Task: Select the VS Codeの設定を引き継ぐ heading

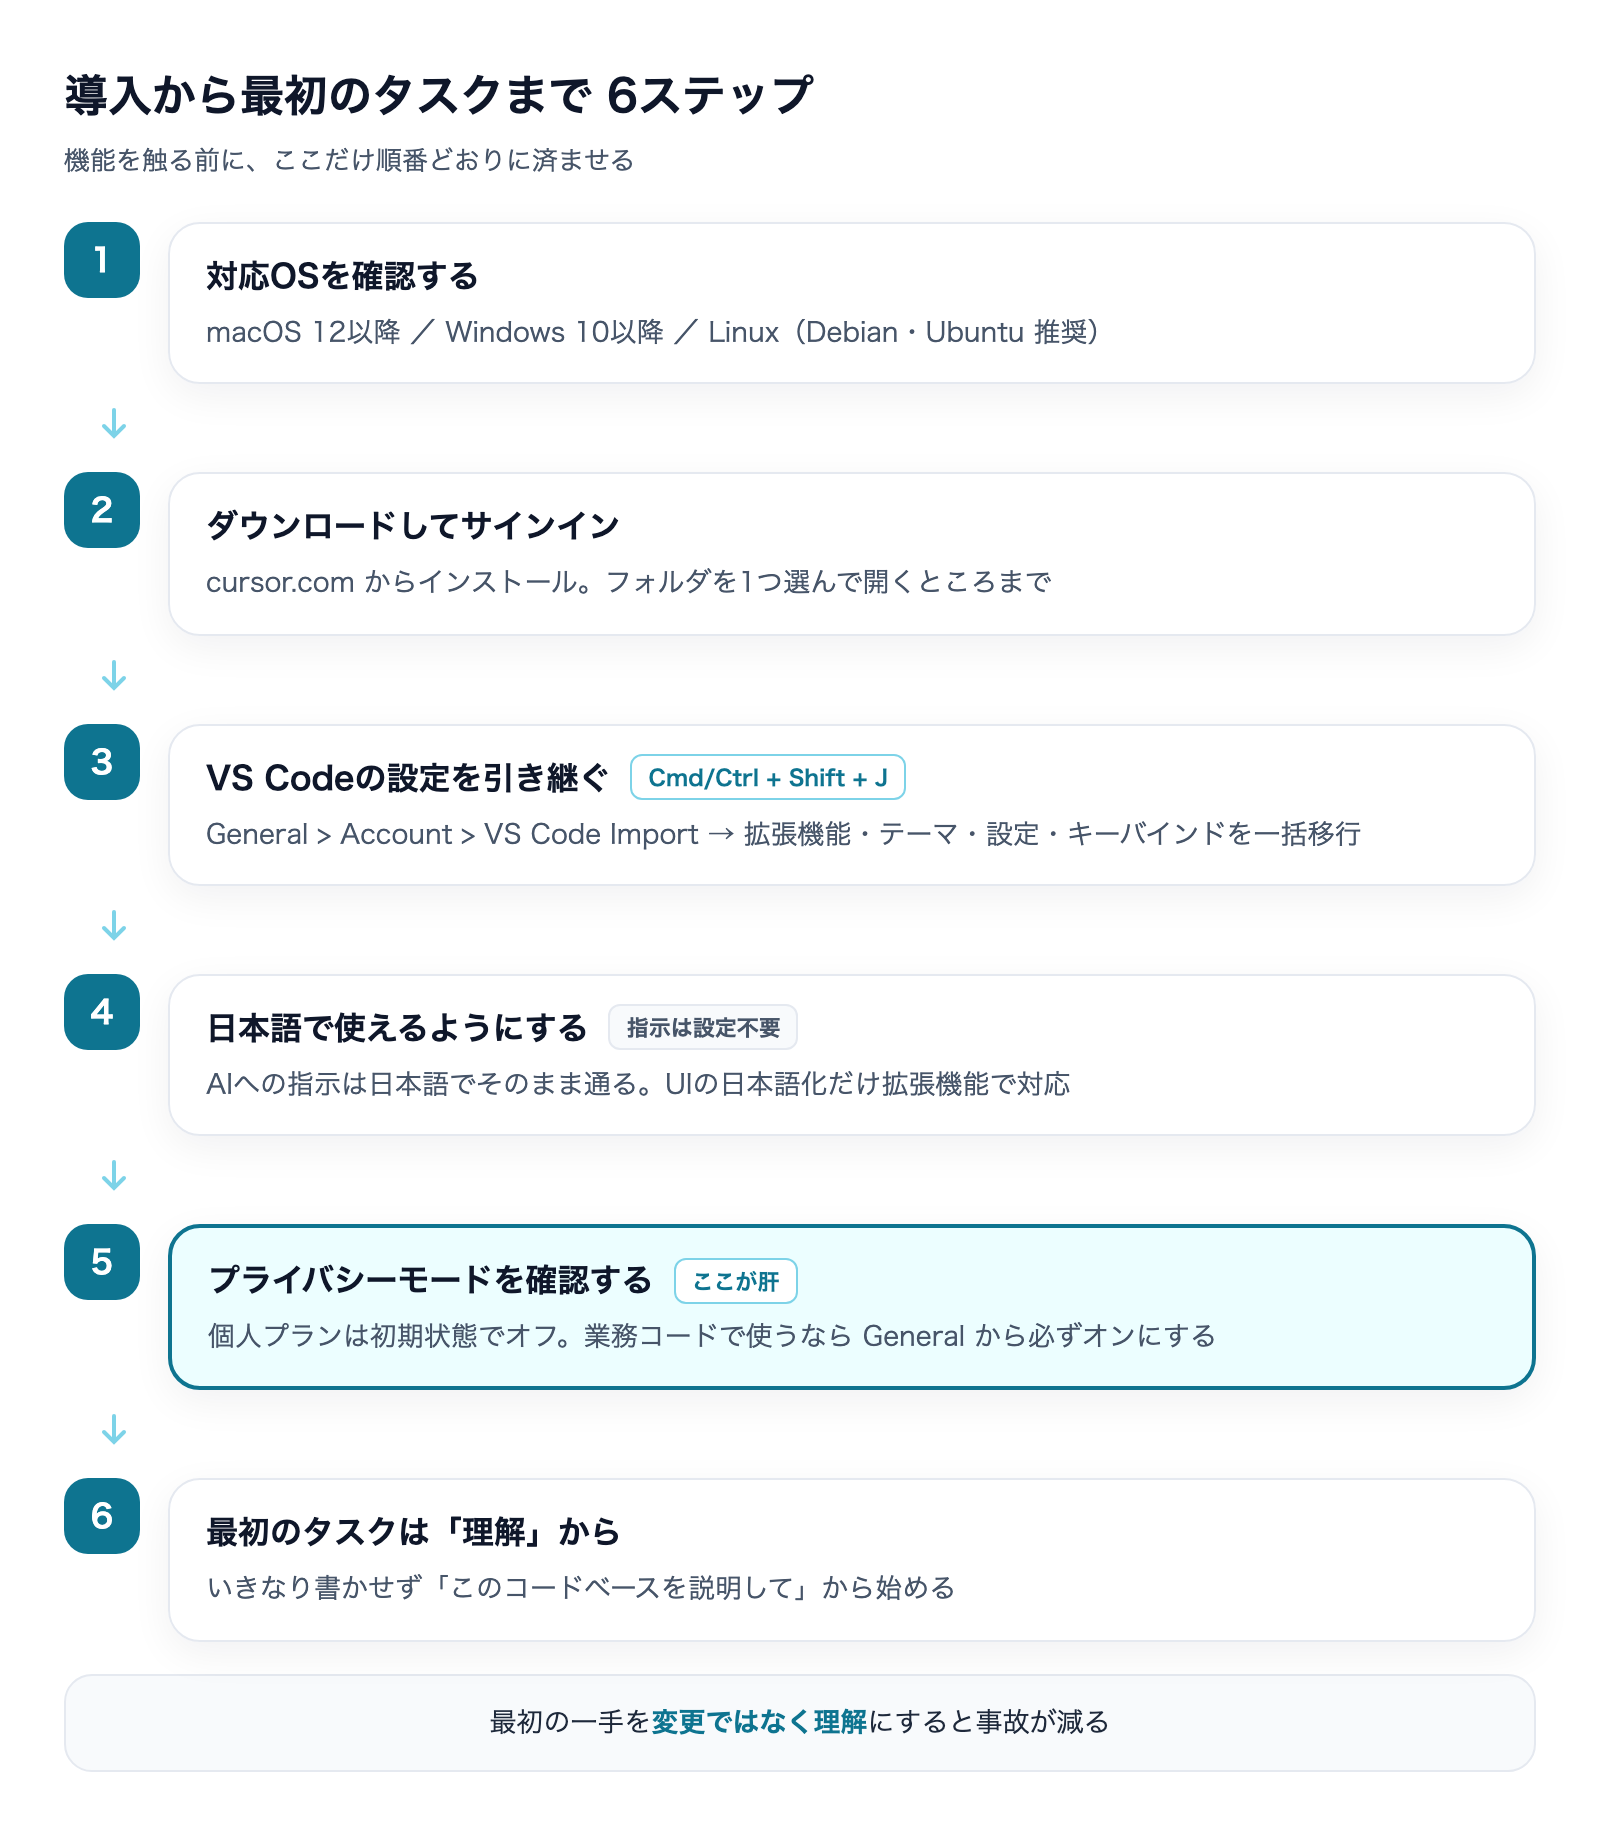Action: point(407,777)
